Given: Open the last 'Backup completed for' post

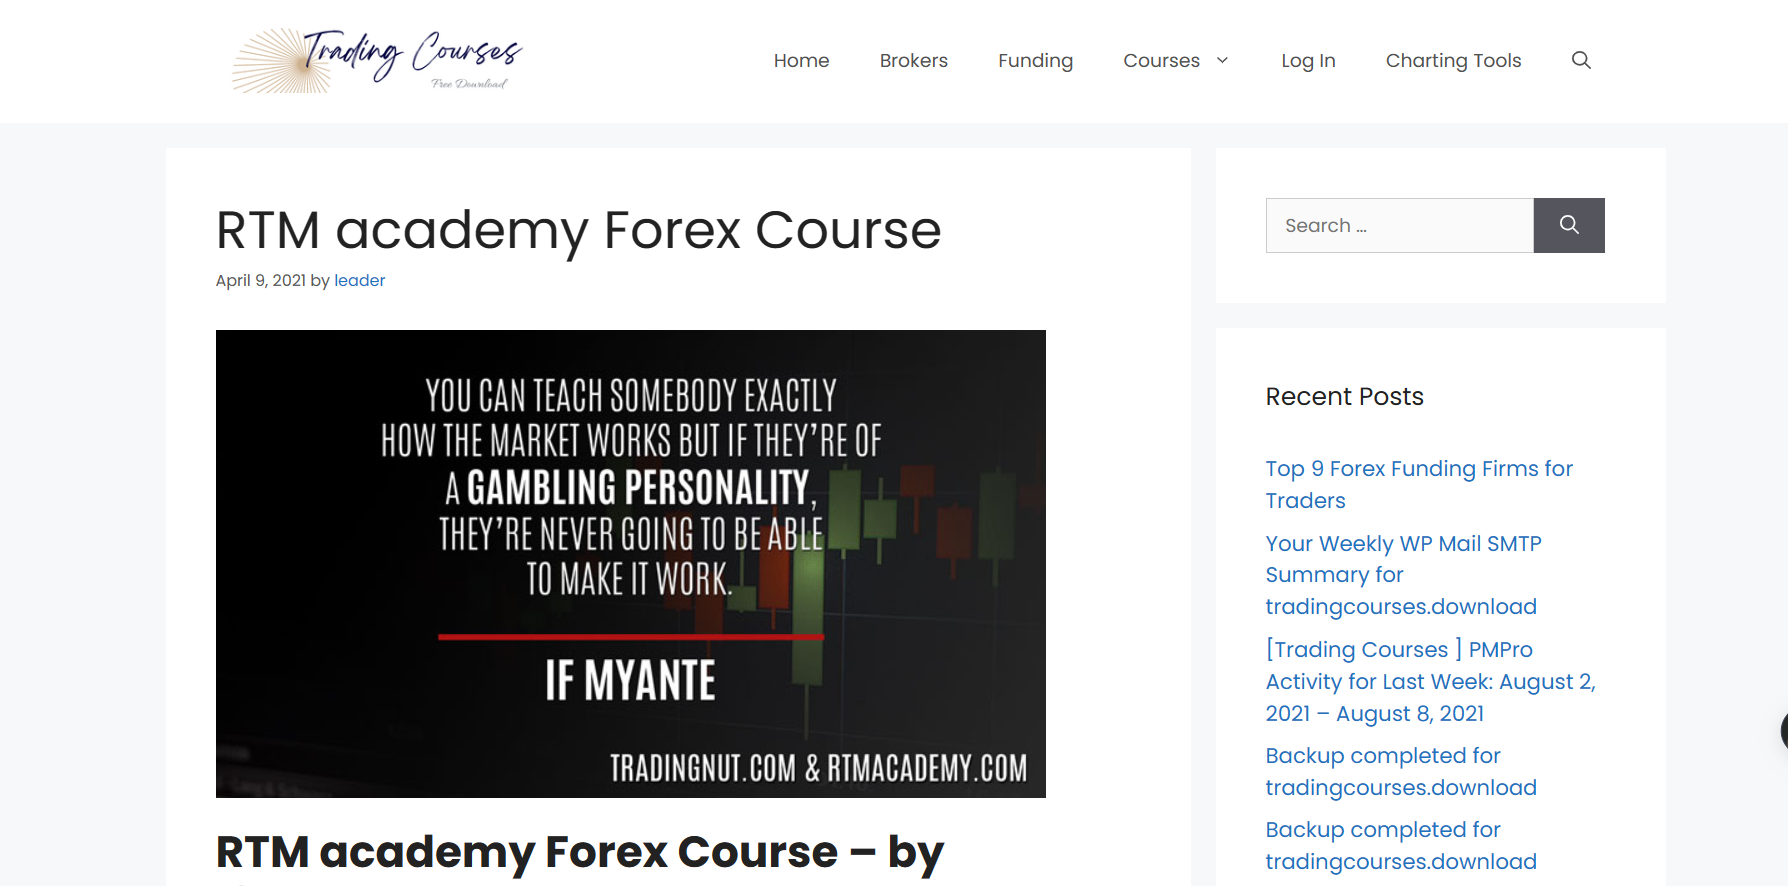Looking at the screenshot, I should point(1401,845).
